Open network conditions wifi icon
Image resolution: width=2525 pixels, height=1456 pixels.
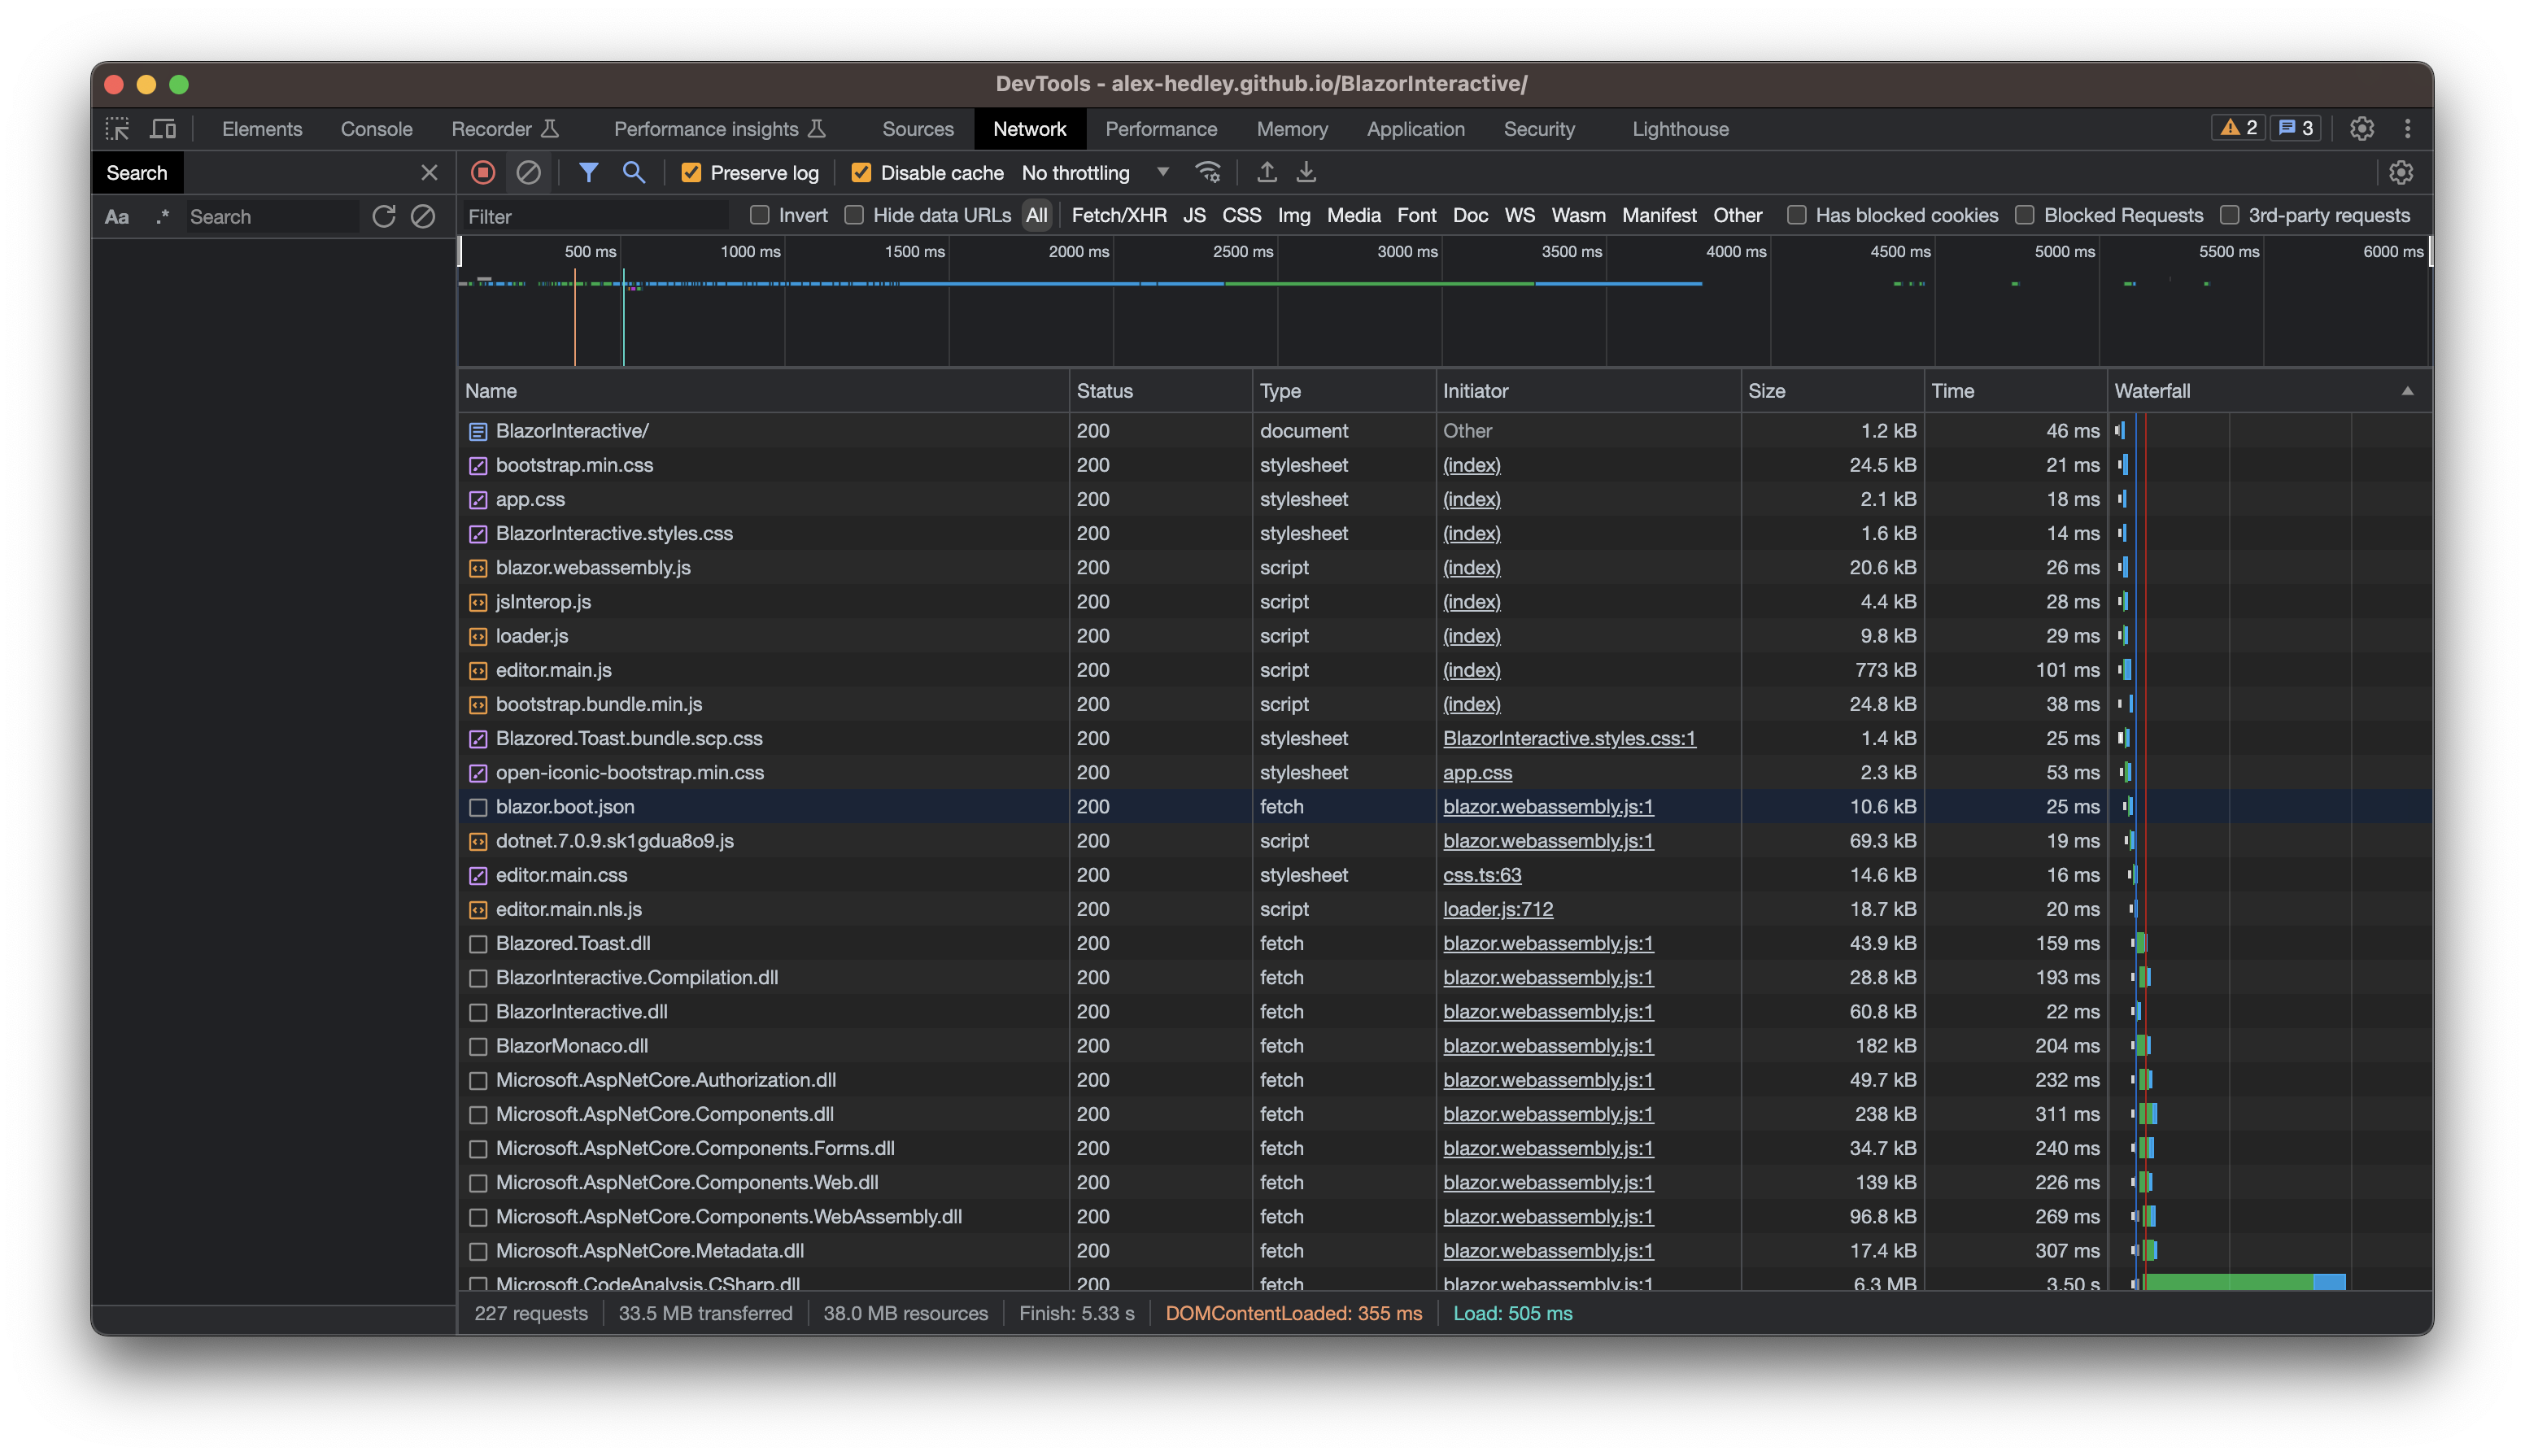pos(1208,173)
